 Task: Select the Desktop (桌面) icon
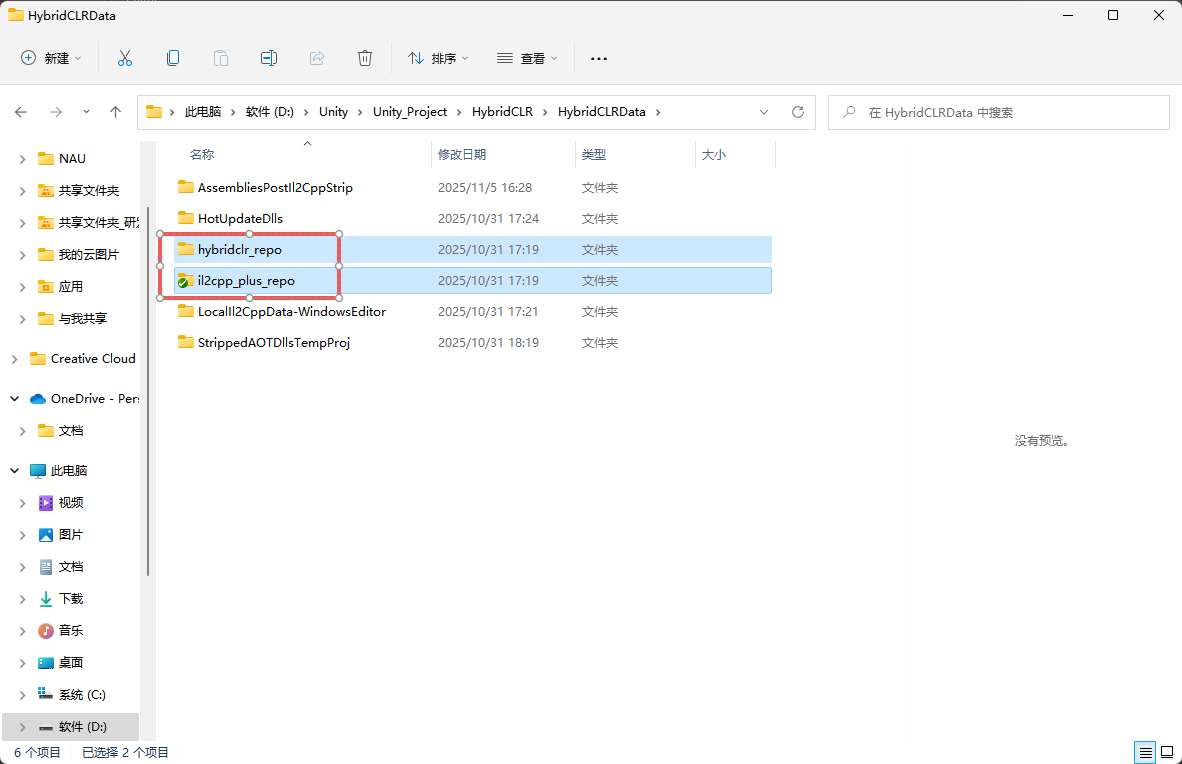click(46, 662)
